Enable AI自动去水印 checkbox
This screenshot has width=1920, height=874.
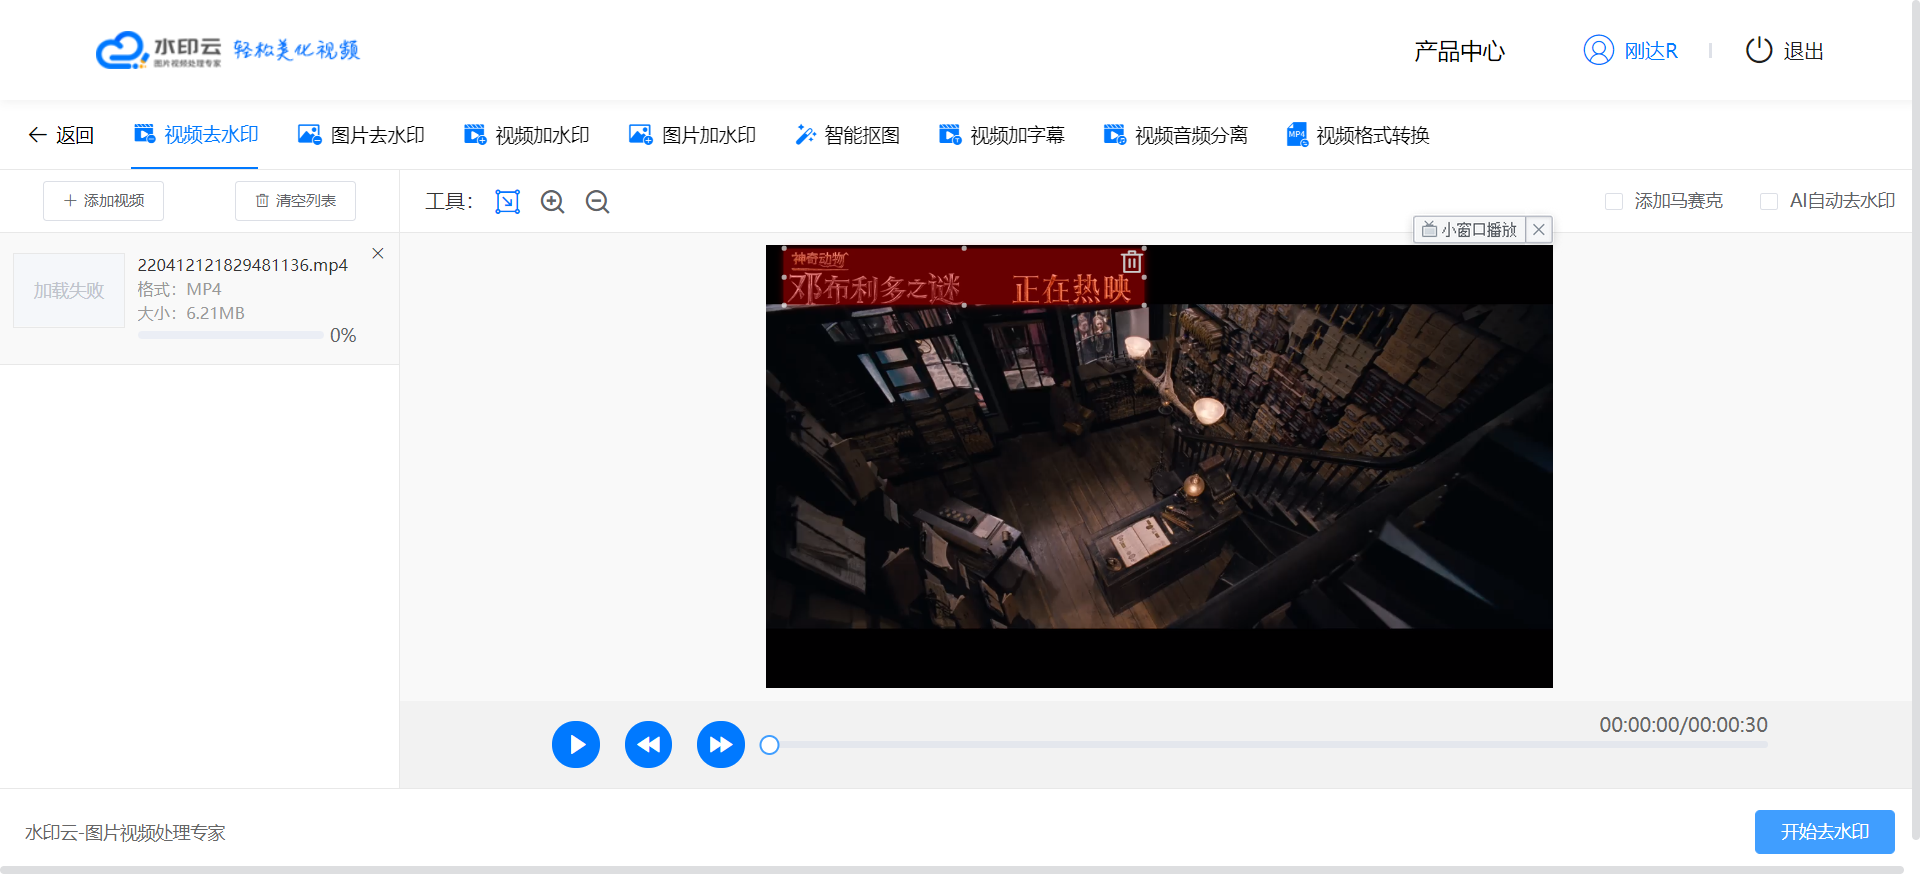click(1769, 202)
